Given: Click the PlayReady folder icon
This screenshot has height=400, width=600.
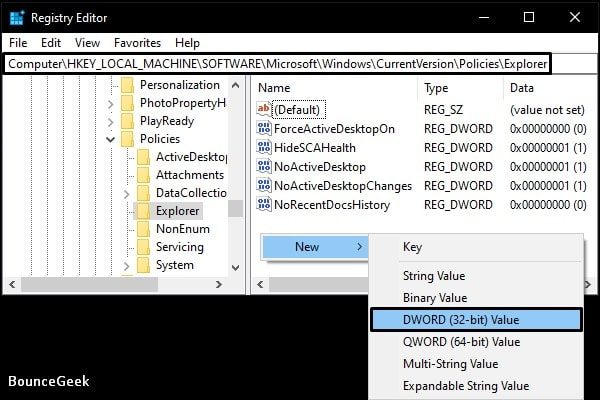Looking at the screenshot, I should click(x=127, y=121).
